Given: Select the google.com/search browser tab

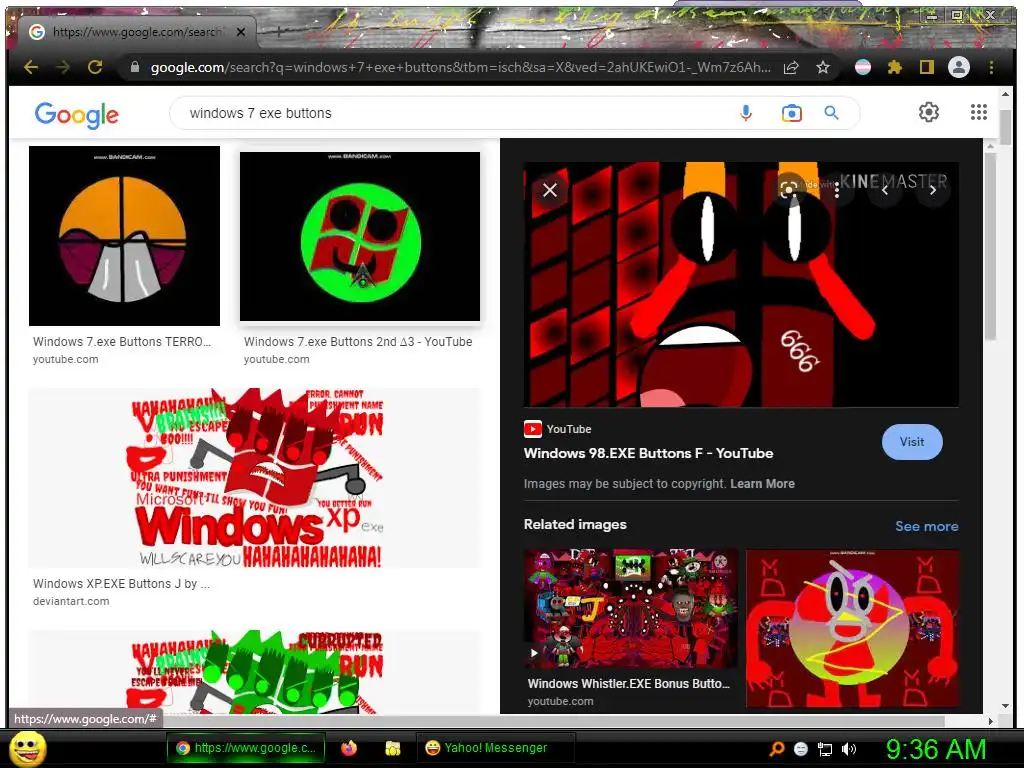Looking at the screenshot, I should pyautogui.click(x=137, y=31).
